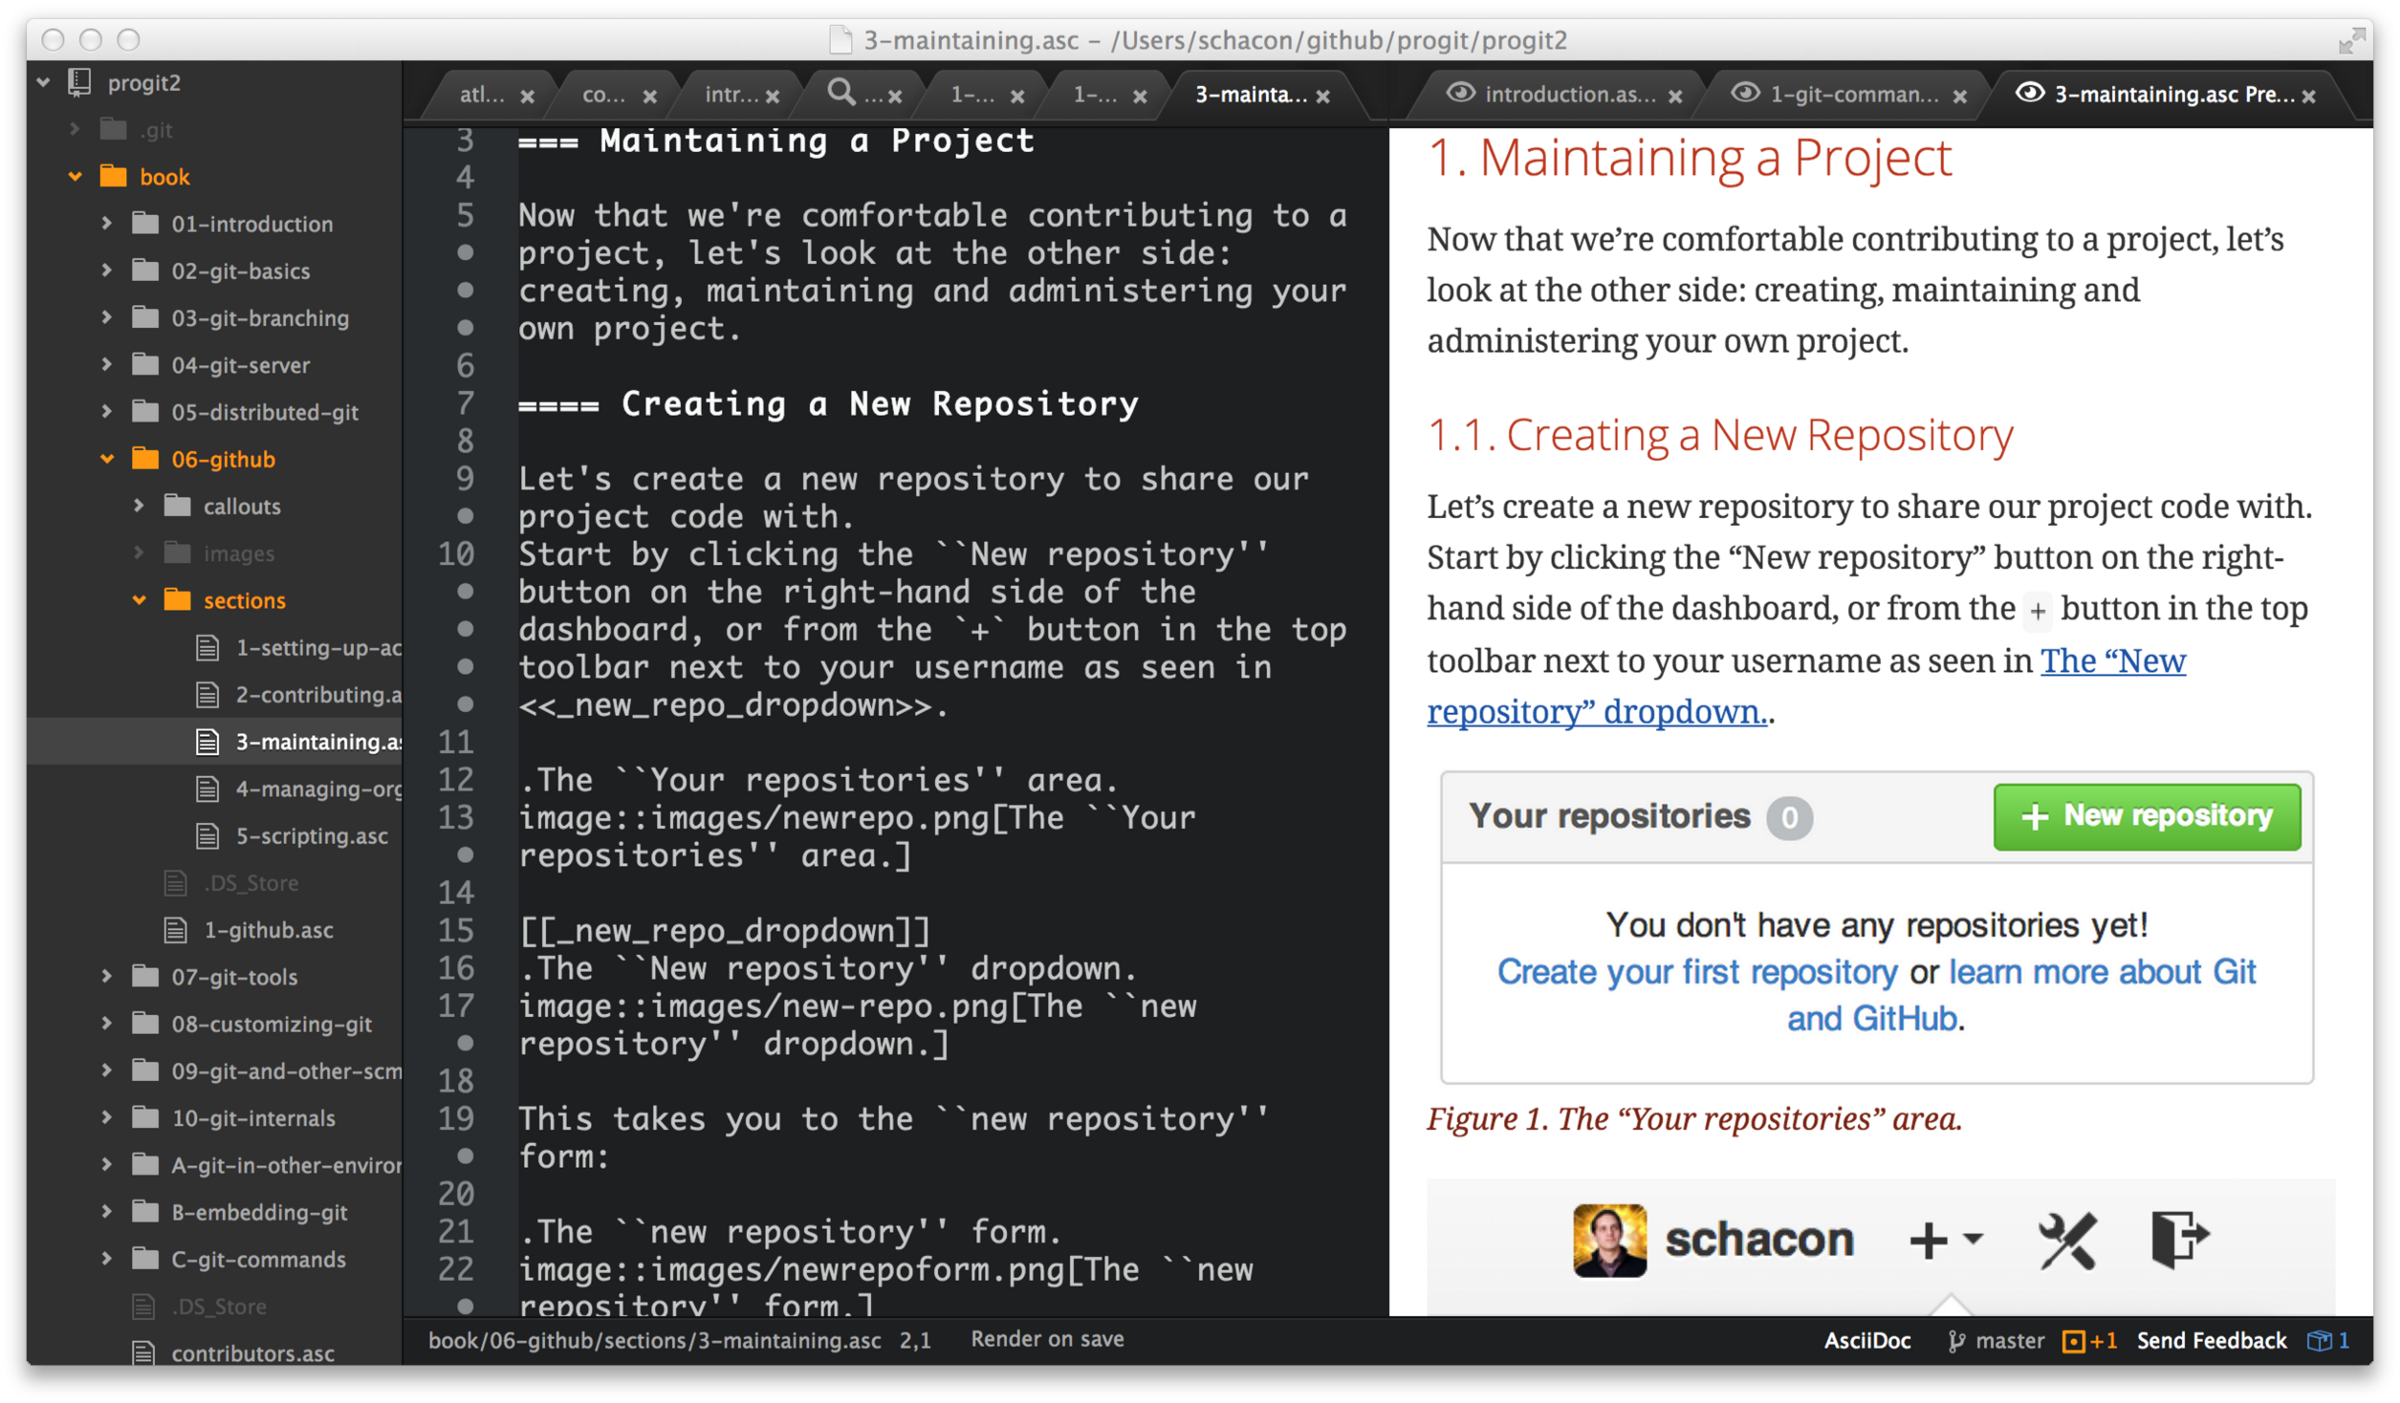
Task: Click Send Feedback in the status bar
Action: tap(2211, 1341)
